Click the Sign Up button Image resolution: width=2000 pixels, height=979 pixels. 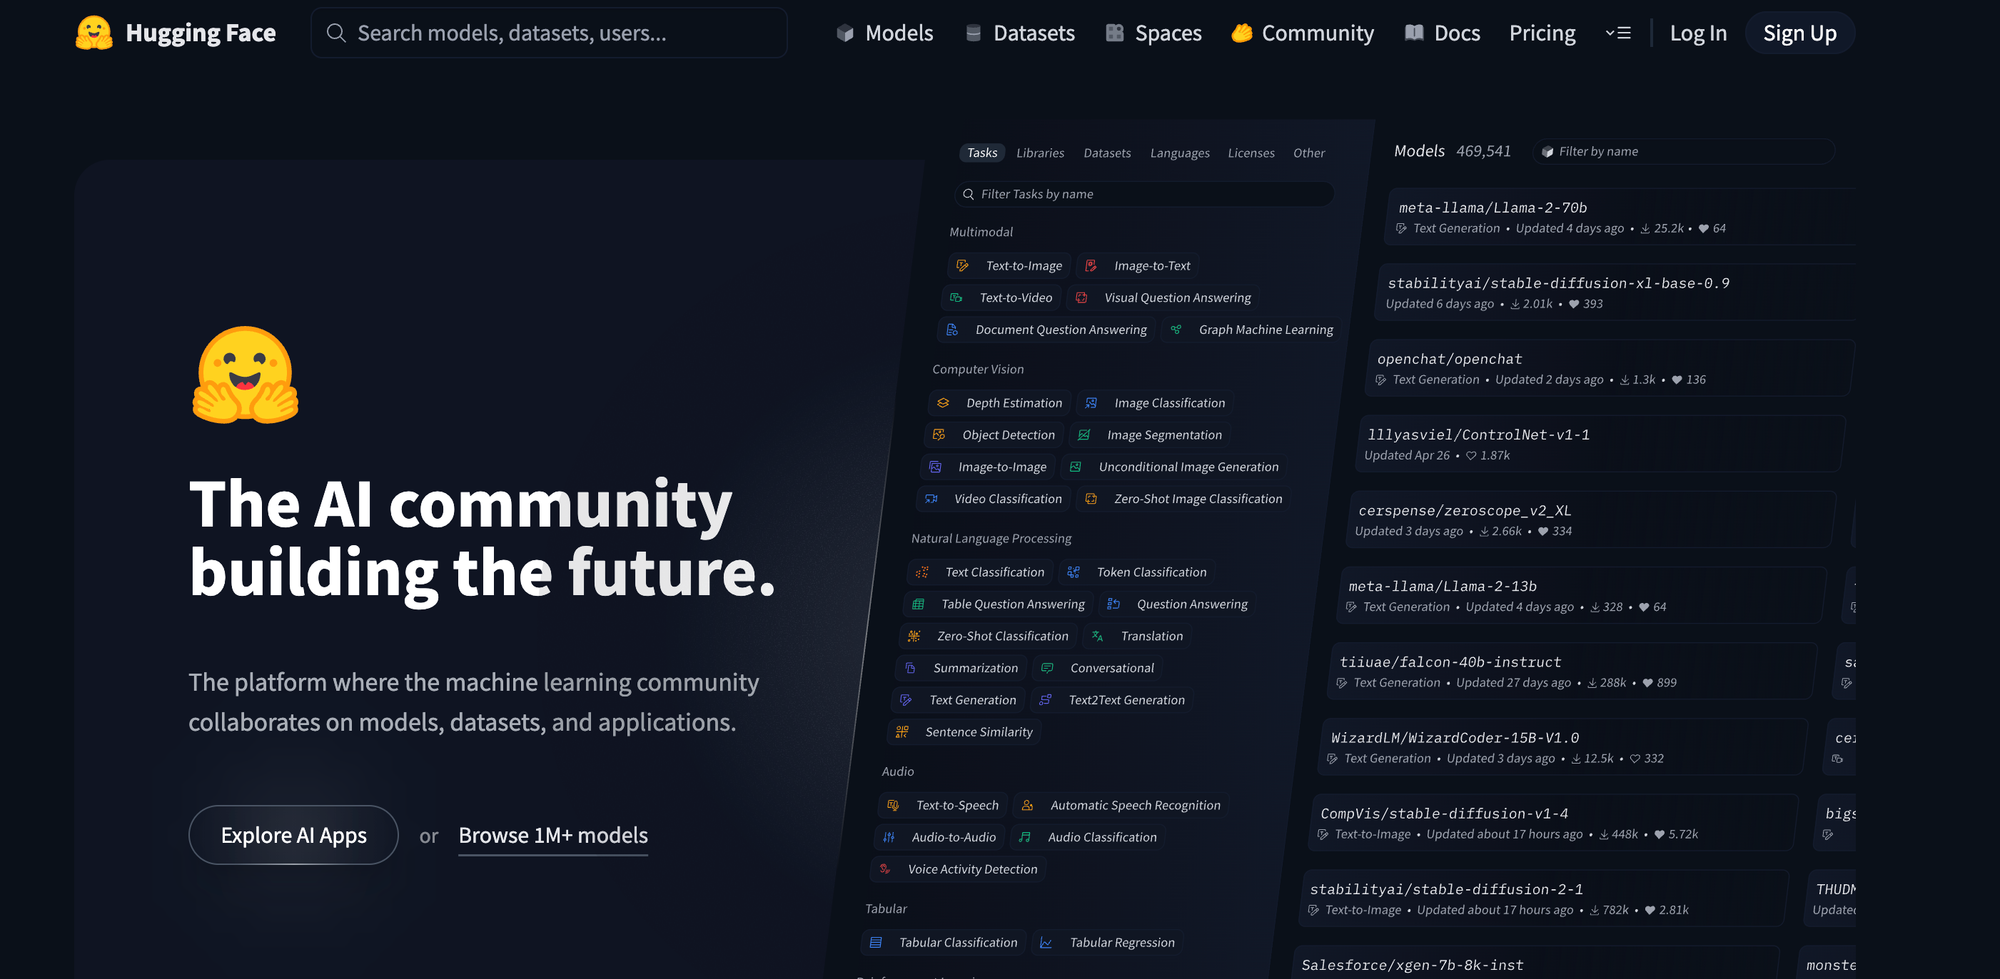1800,33
